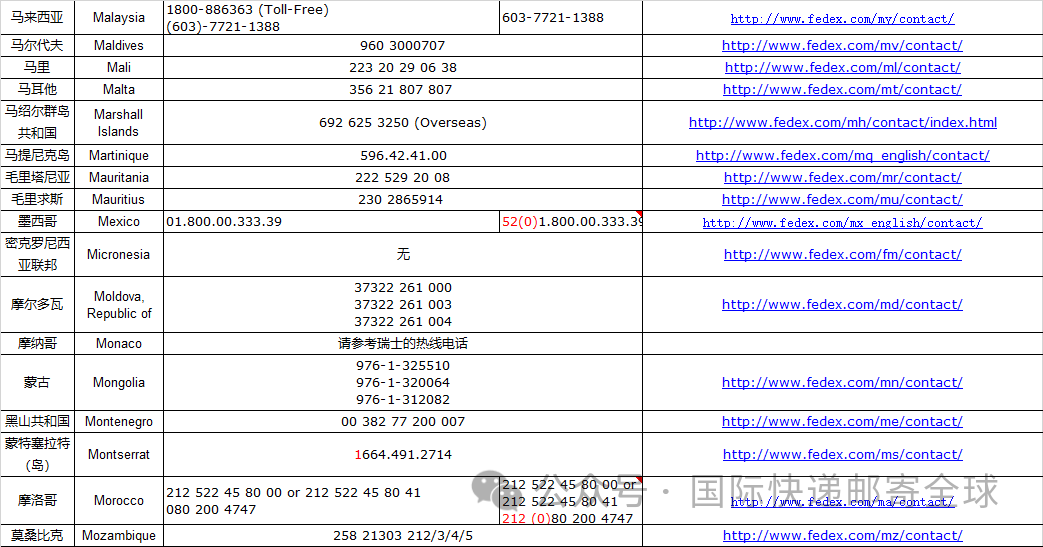Select the Mongolia 976-1-325510 numbers cell
This screenshot has height=547, width=1043.
click(402, 383)
